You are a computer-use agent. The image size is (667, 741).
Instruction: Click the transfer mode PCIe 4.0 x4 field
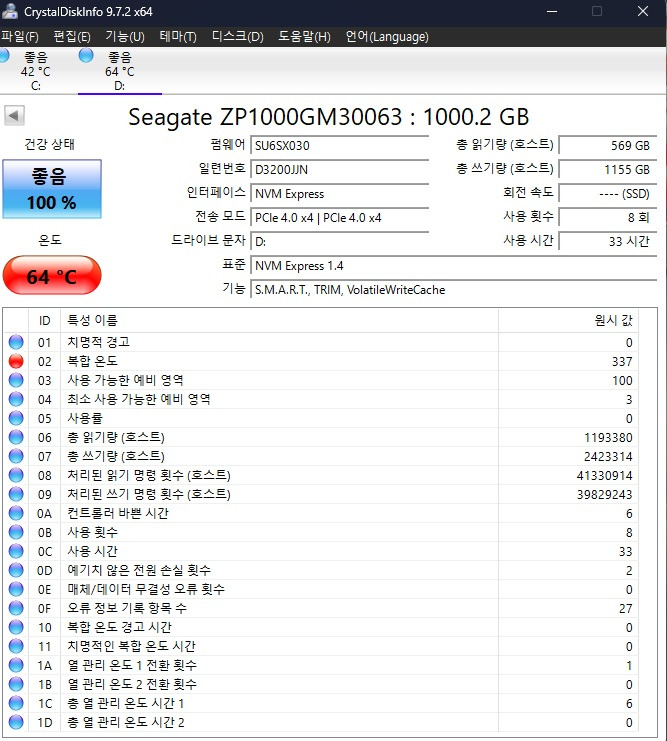340,218
